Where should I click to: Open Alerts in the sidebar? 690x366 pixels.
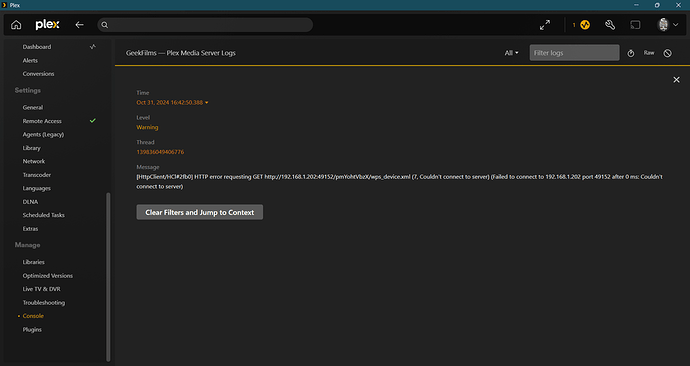(30, 60)
